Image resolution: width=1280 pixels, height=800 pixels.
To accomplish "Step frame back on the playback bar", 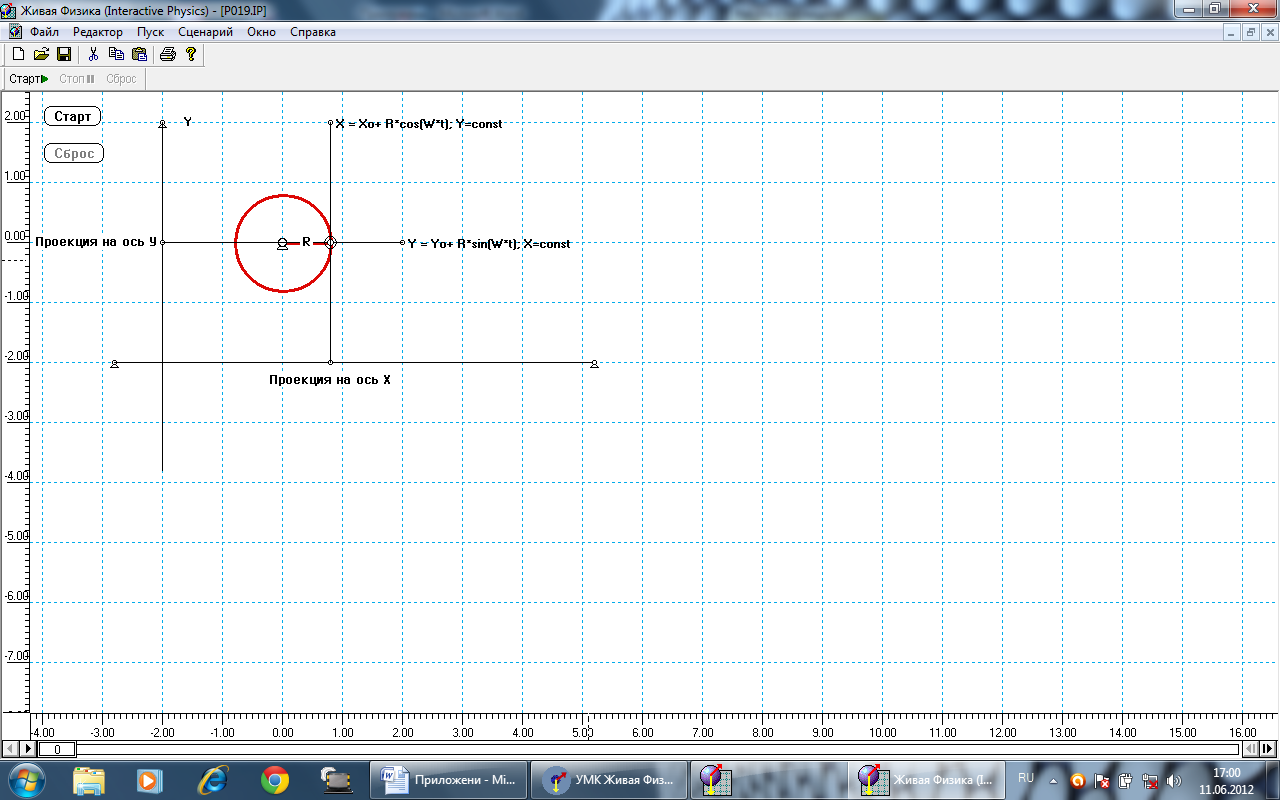I will pyautogui.click(x=10, y=748).
